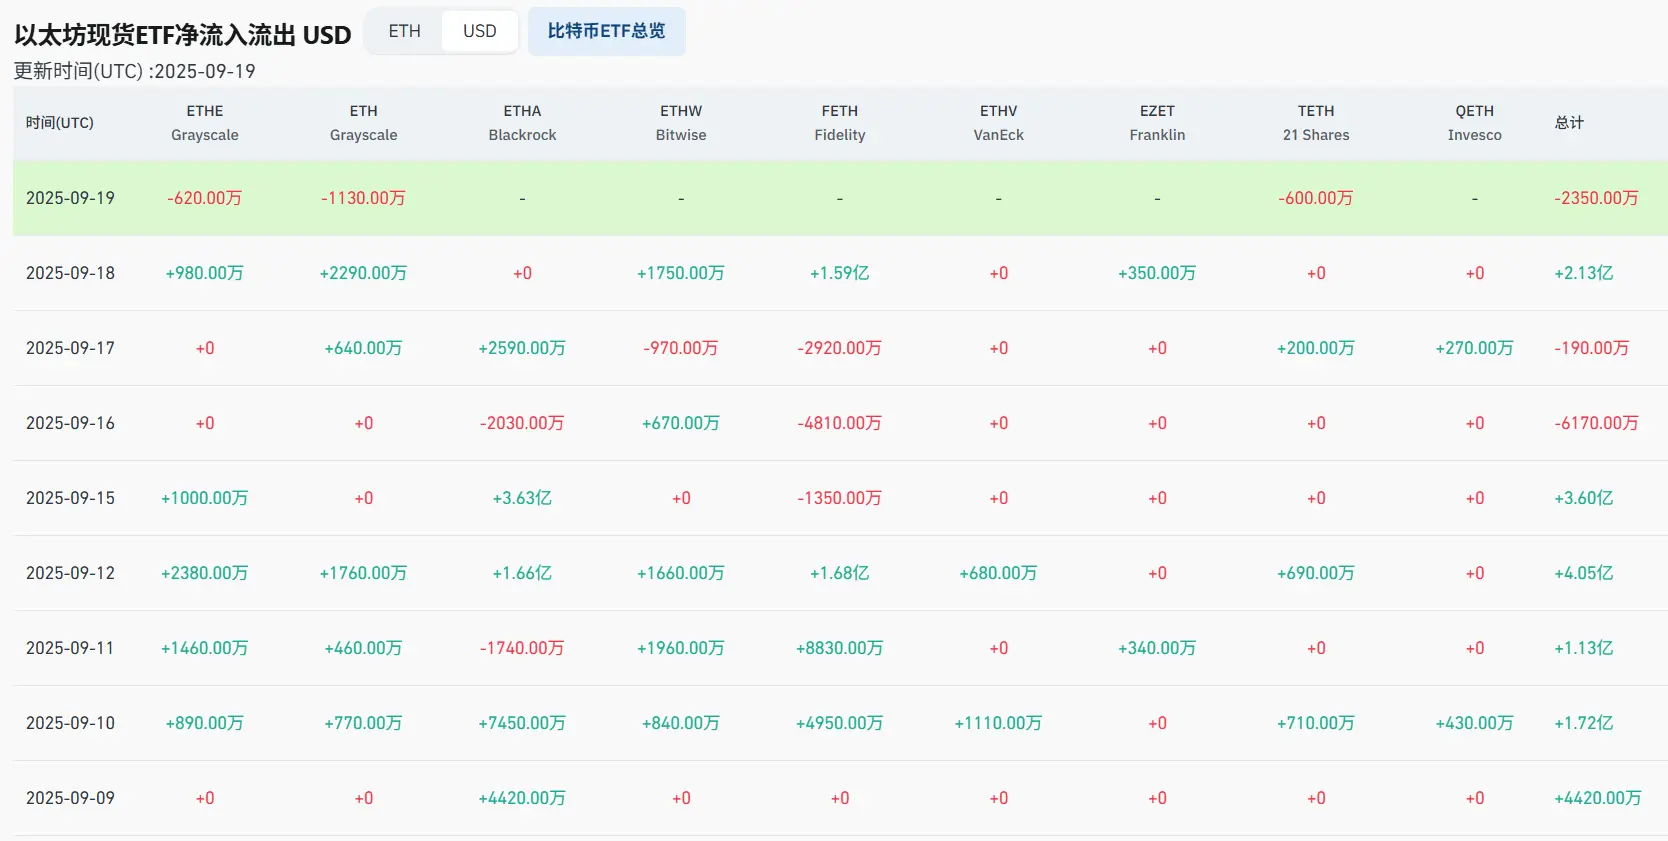Click the ETHE Grayscale column header

[205, 123]
